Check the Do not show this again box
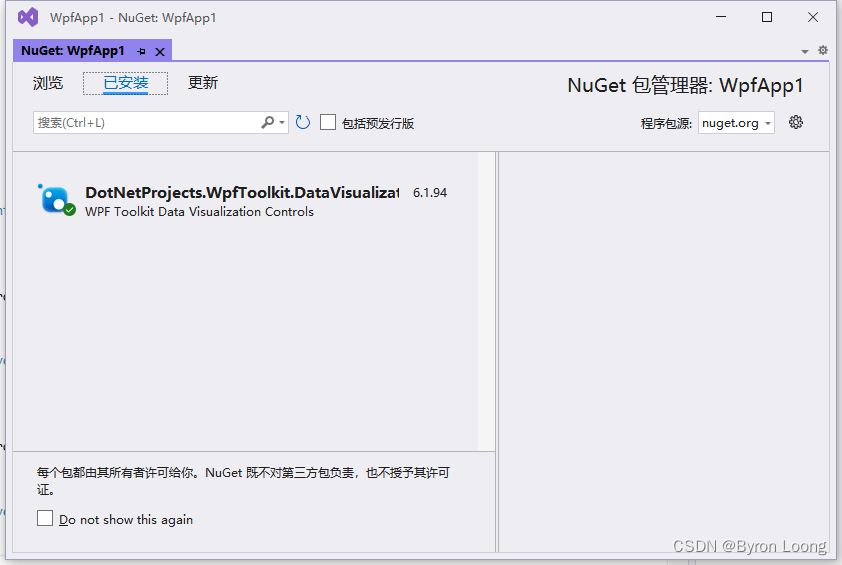The height and width of the screenshot is (565, 842). pyautogui.click(x=45, y=518)
